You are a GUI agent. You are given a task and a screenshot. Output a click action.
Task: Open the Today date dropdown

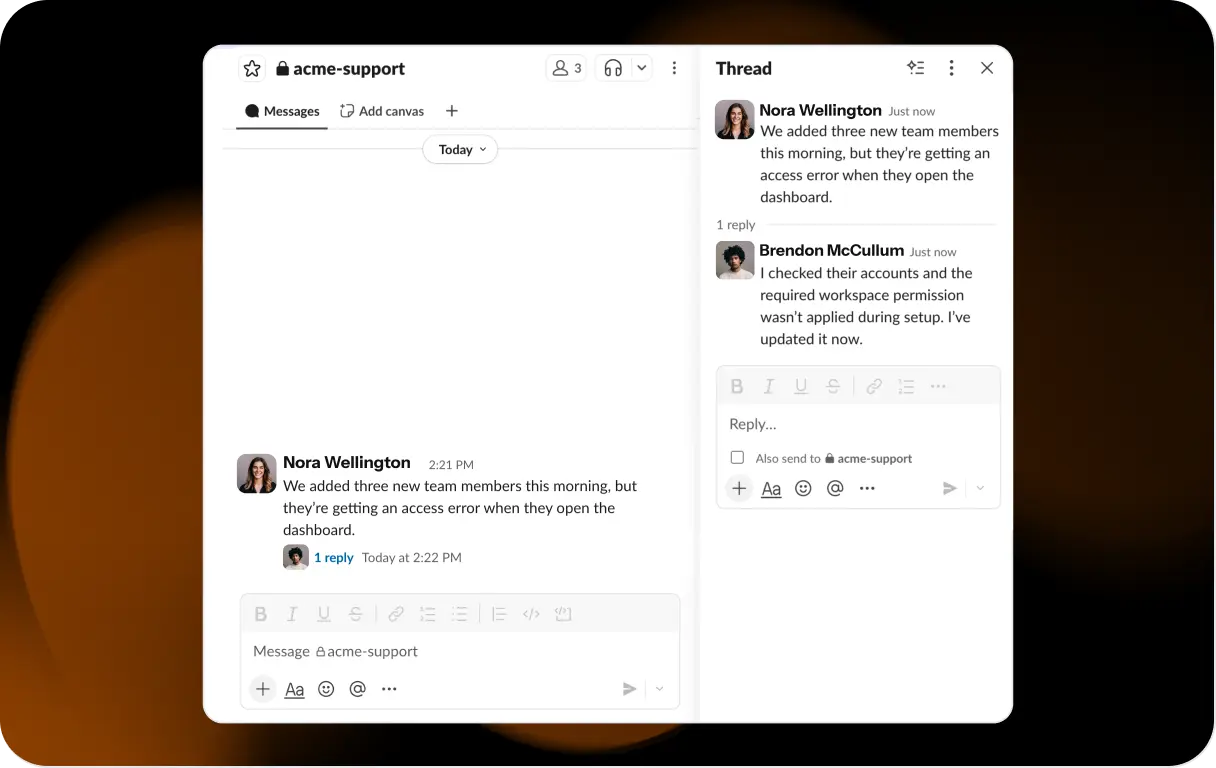tap(460, 149)
